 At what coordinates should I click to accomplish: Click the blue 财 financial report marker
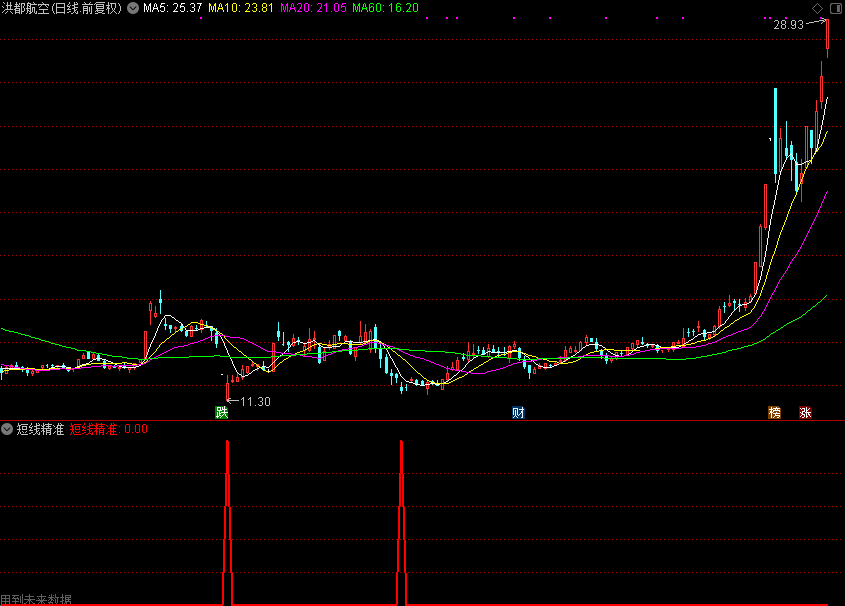point(518,413)
